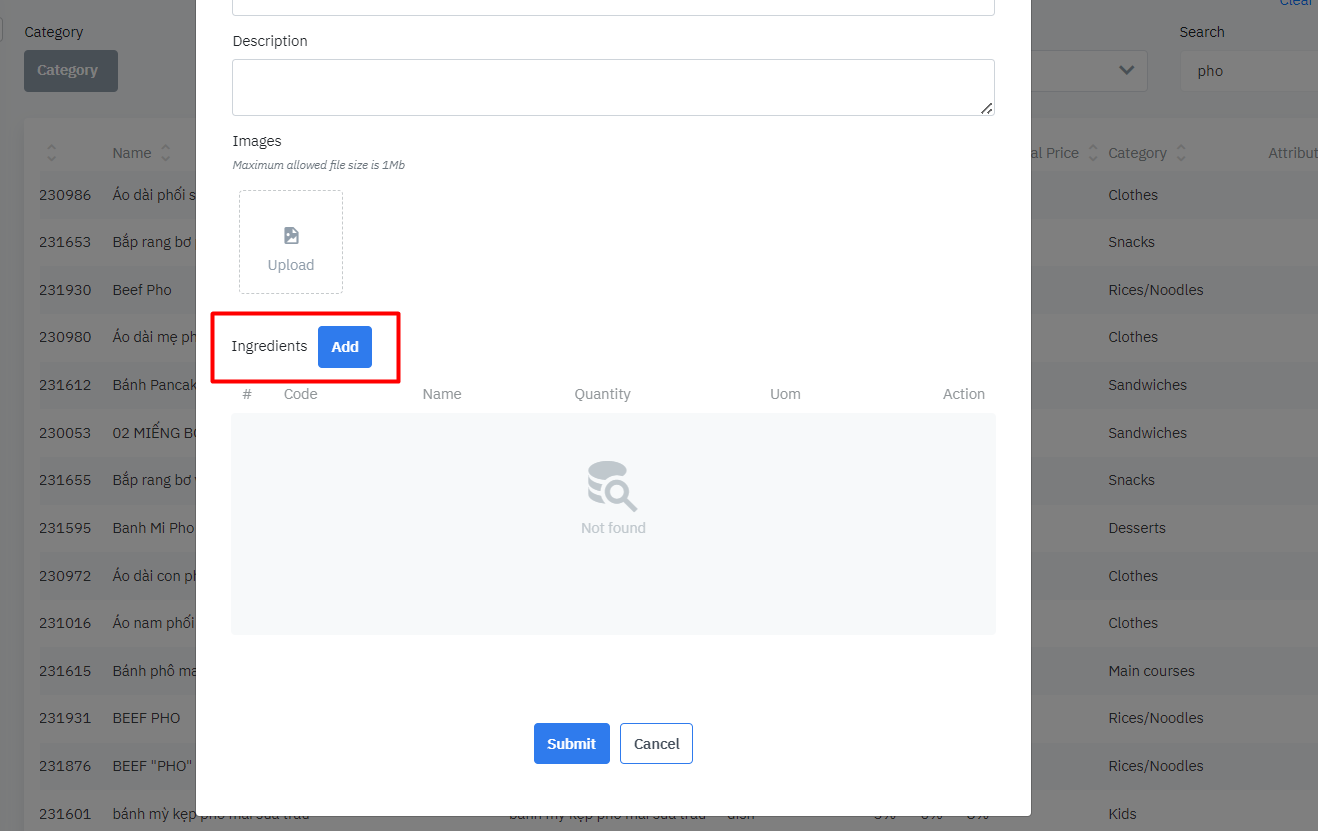The height and width of the screenshot is (831, 1318).
Task: Click the Uom header in ingredients table
Action: point(785,394)
